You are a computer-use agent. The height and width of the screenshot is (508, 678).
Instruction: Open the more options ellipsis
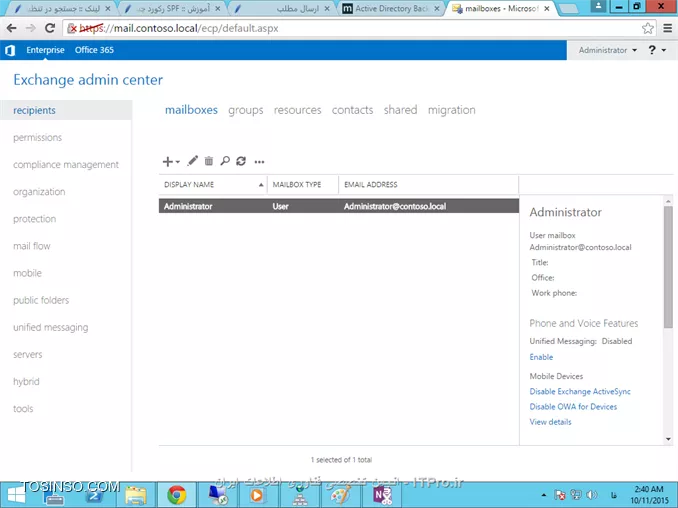(259, 162)
